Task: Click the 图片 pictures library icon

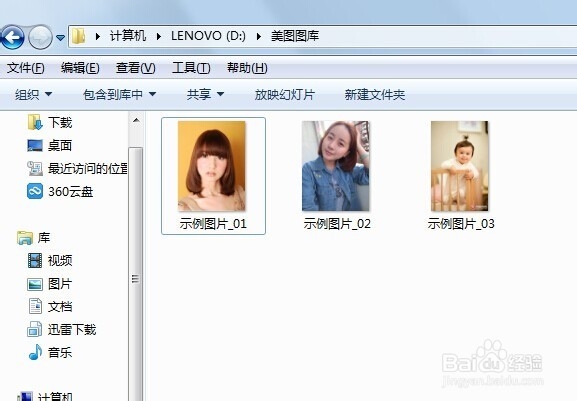Action: [x=35, y=284]
